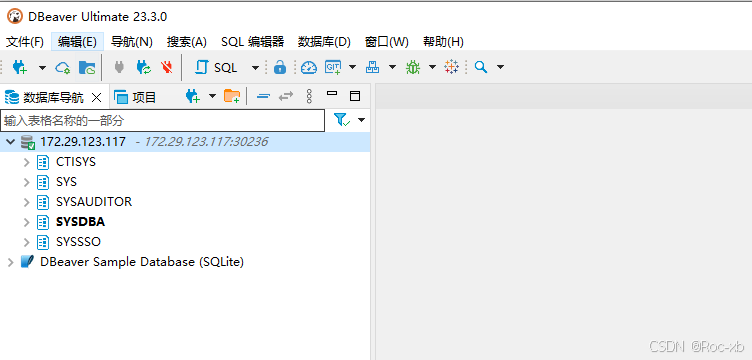Open the dropdown arrow beside stacked boxes icon
752x360 pixels.
point(392,67)
